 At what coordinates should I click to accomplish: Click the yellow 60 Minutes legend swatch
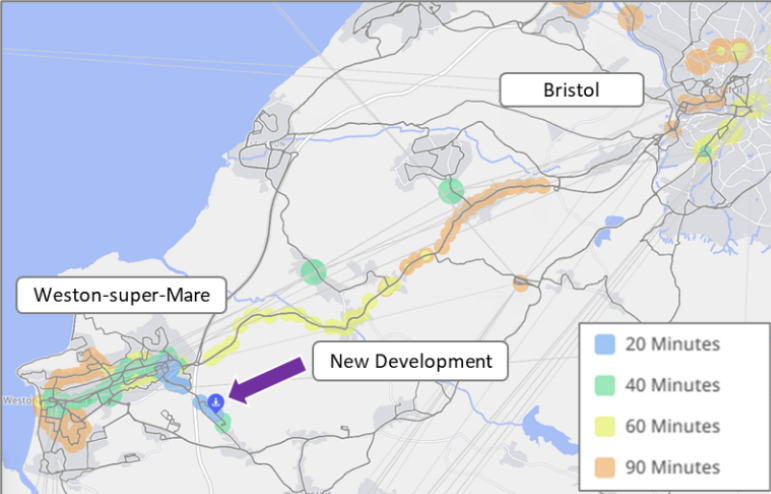[602, 426]
